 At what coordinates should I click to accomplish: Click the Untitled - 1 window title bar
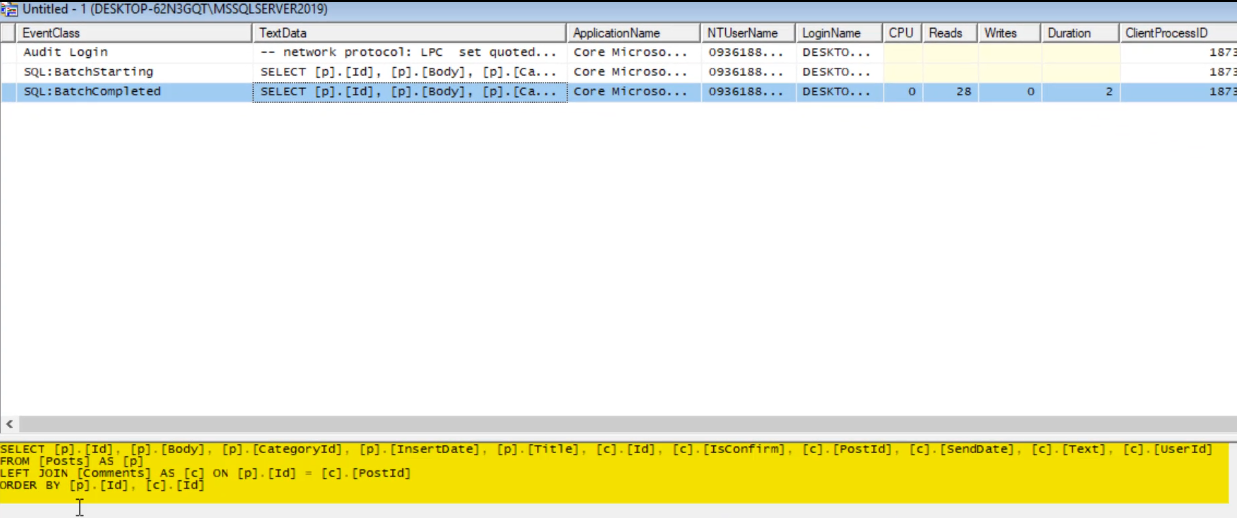[x=618, y=9]
